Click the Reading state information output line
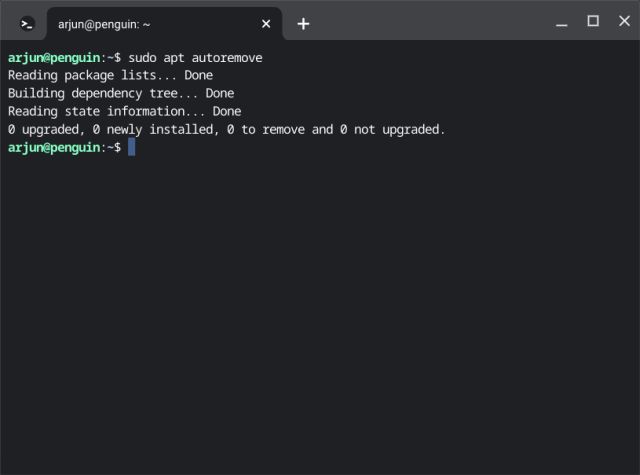This screenshot has height=475, width=640. tap(124, 111)
